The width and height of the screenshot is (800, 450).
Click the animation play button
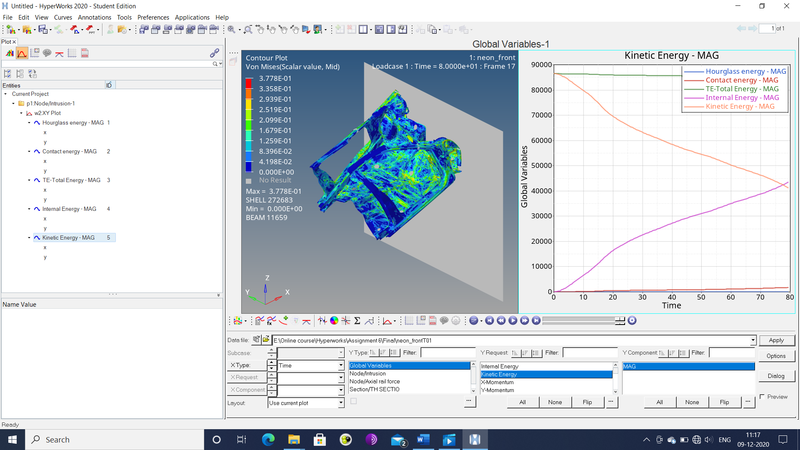pos(513,321)
